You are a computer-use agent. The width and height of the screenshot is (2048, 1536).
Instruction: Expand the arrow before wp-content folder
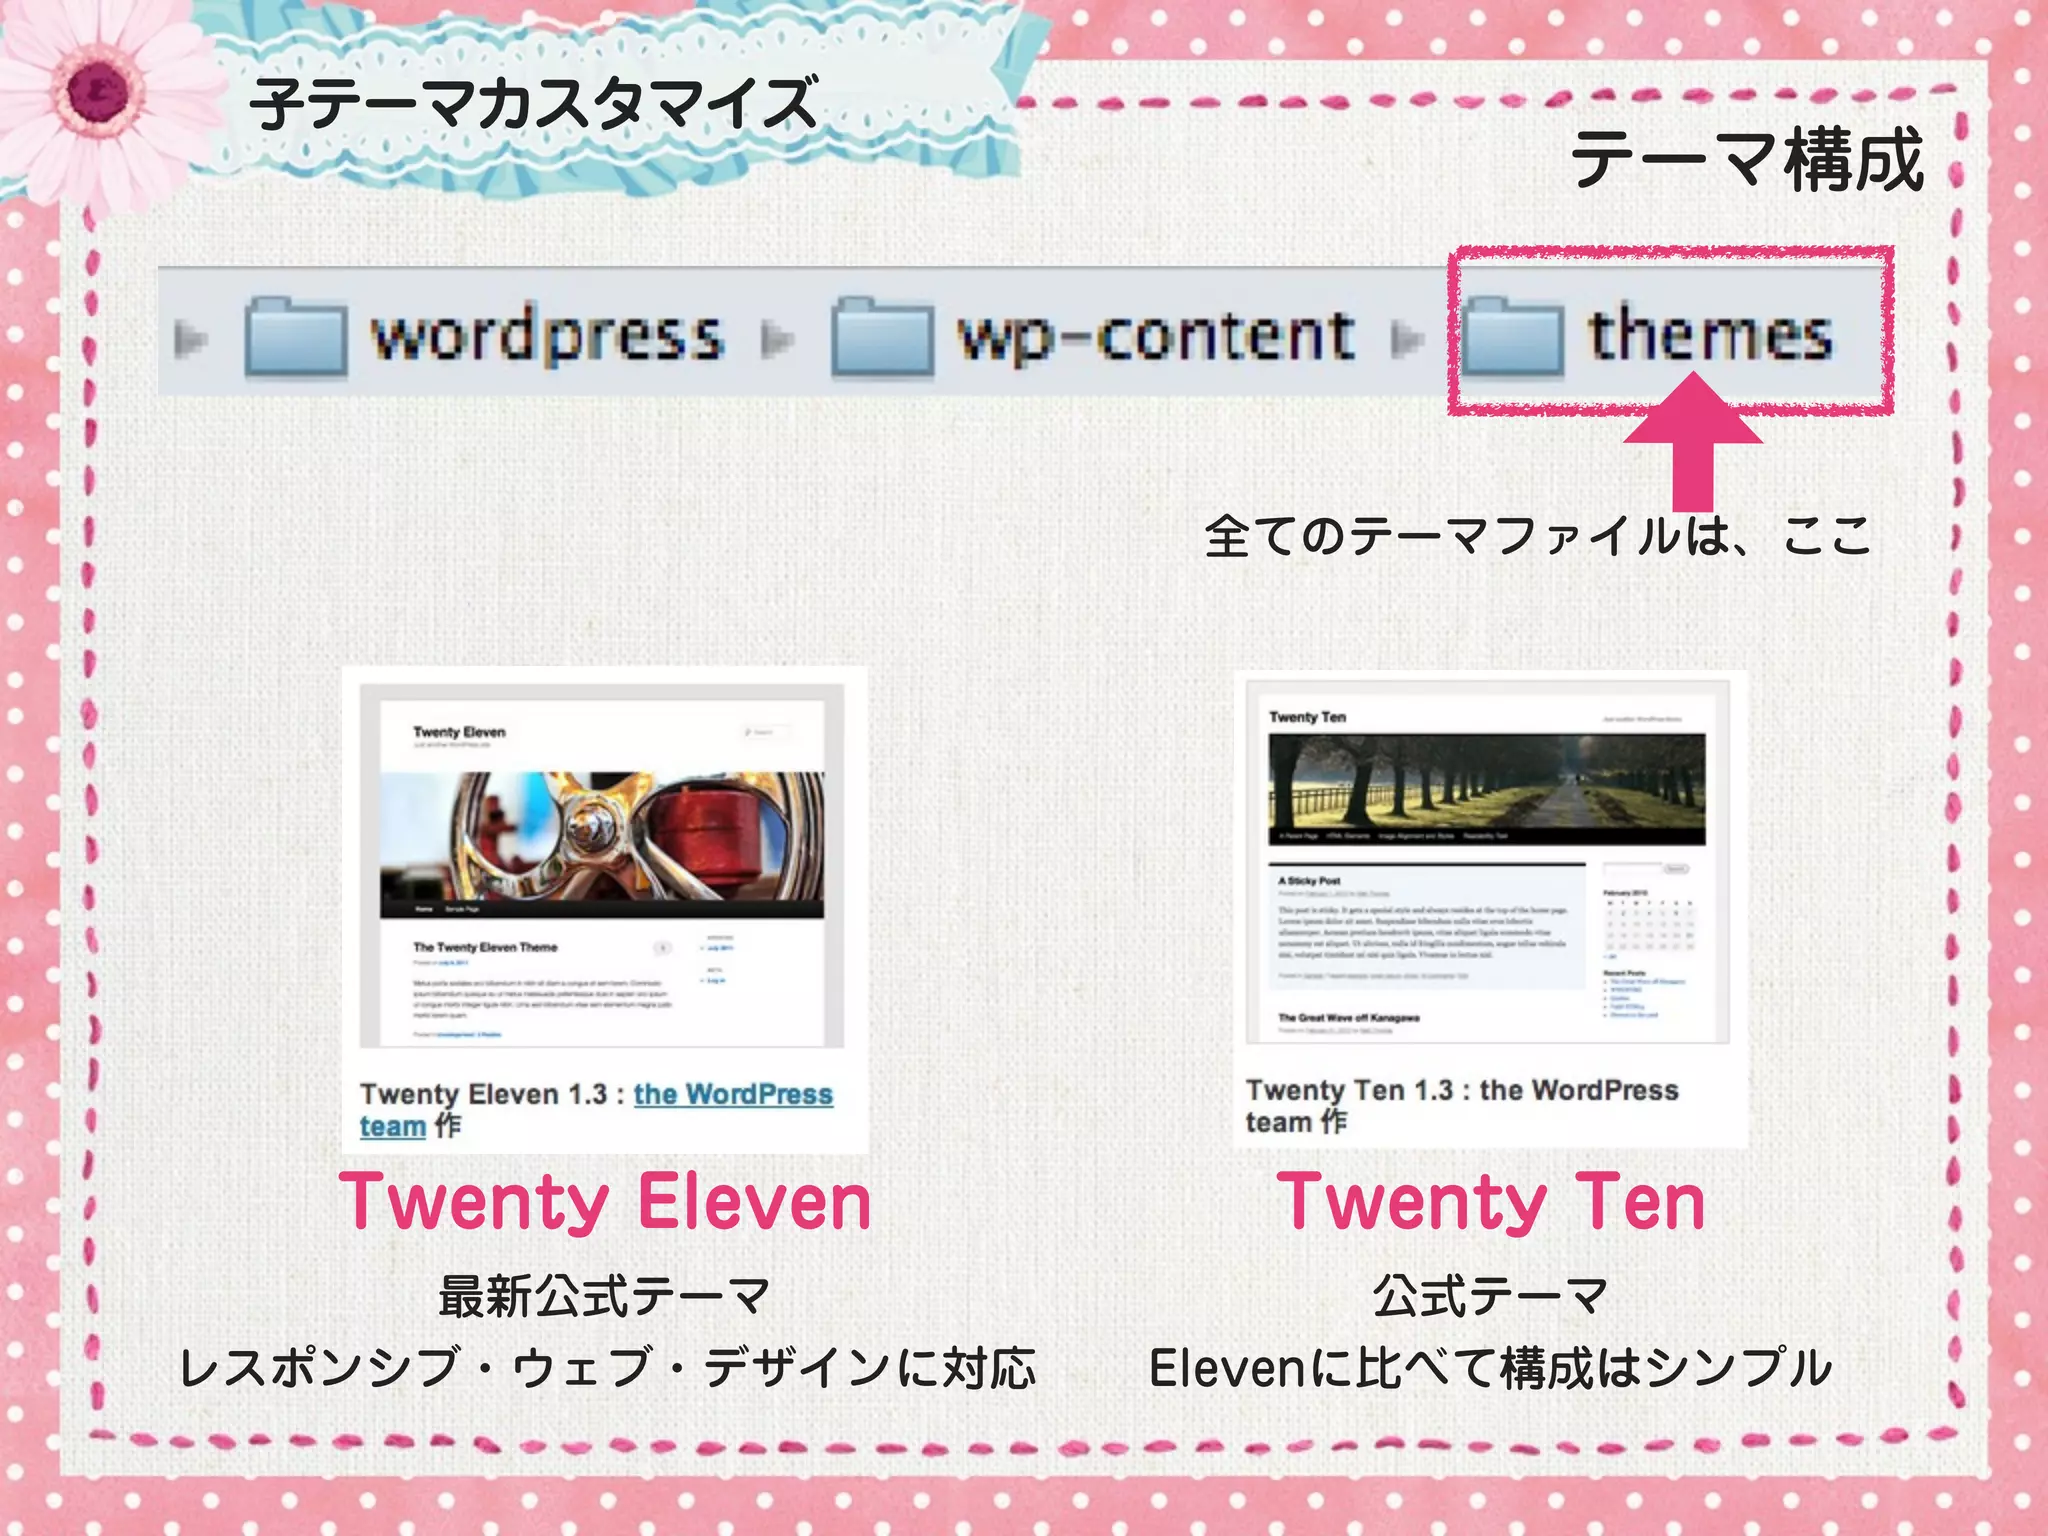pos(777,340)
